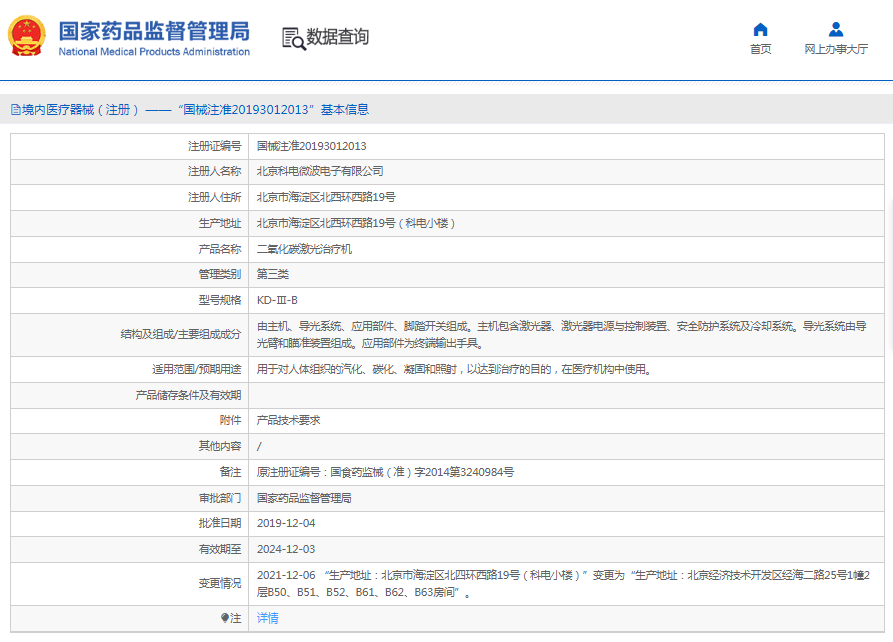Click the 数据查询 heading label

point(338,37)
